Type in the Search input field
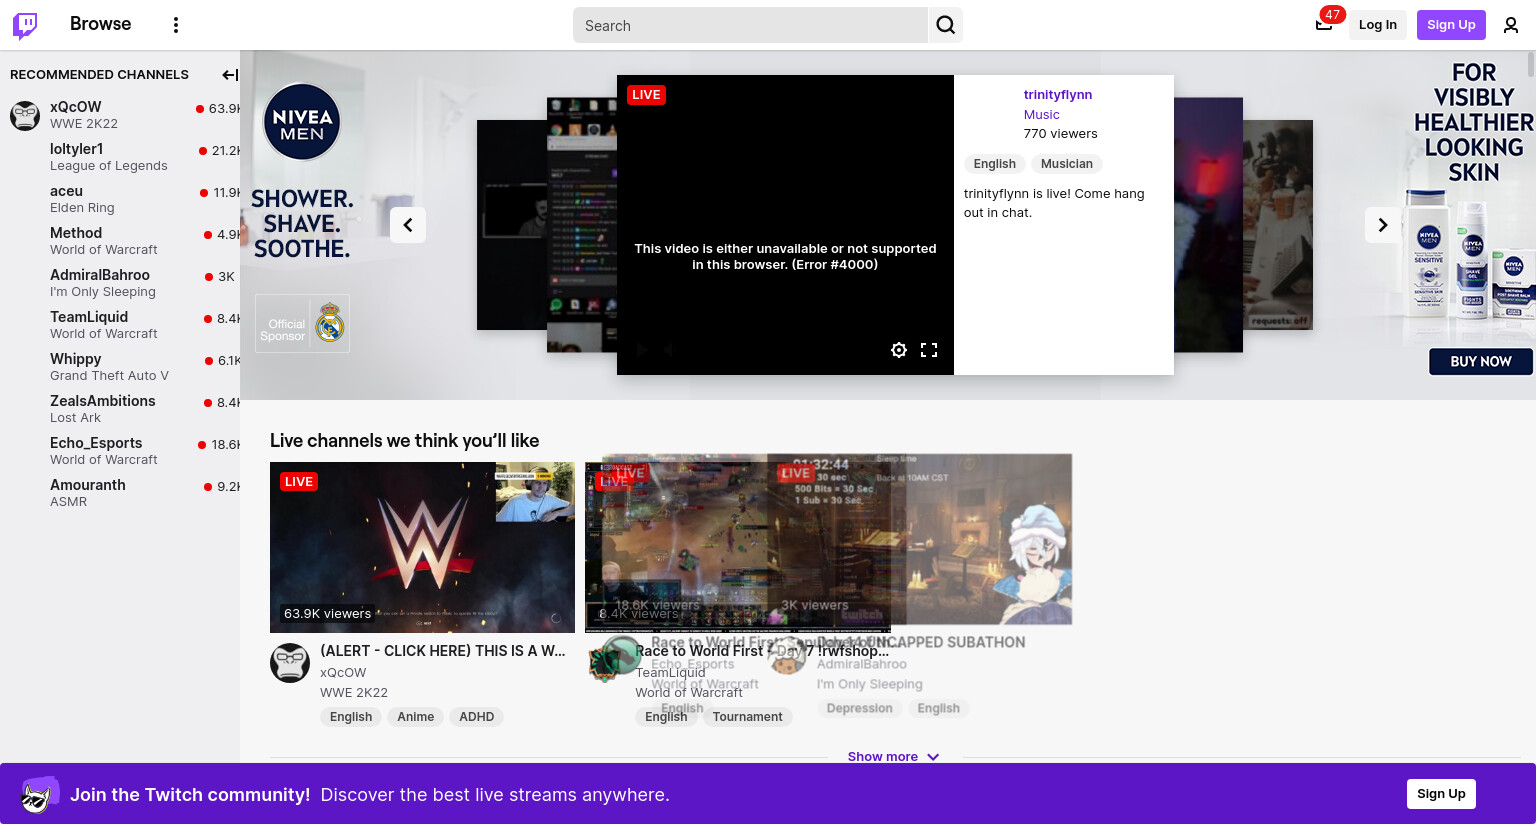The width and height of the screenshot is (1536, 824). pos(750,26)
